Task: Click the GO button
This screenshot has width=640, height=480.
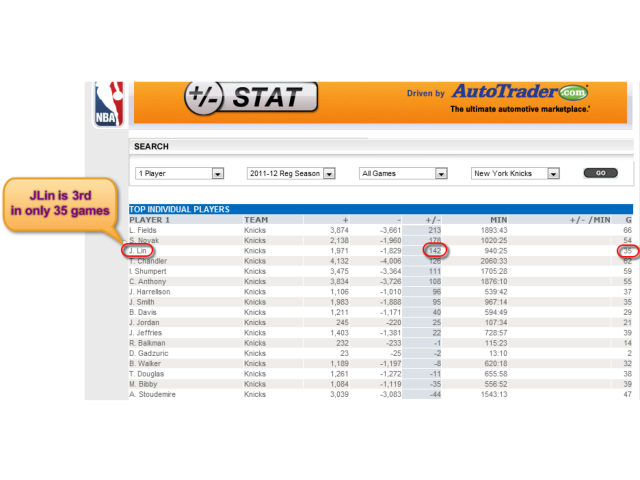Action: click(600, 173)
